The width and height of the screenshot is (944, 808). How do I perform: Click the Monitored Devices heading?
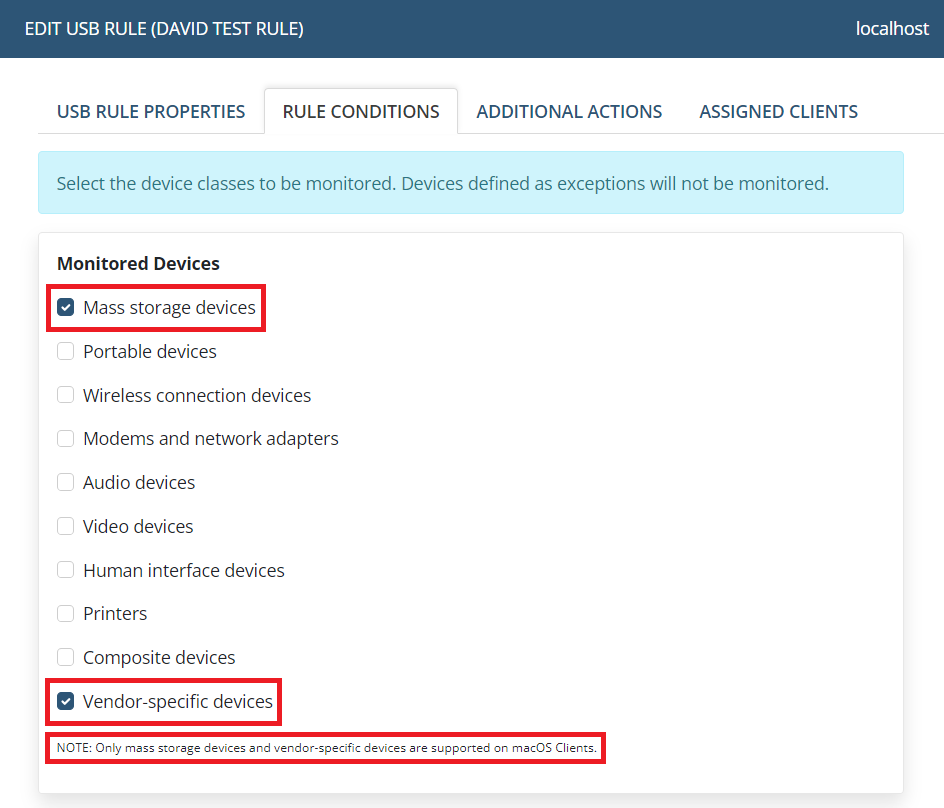138,264
